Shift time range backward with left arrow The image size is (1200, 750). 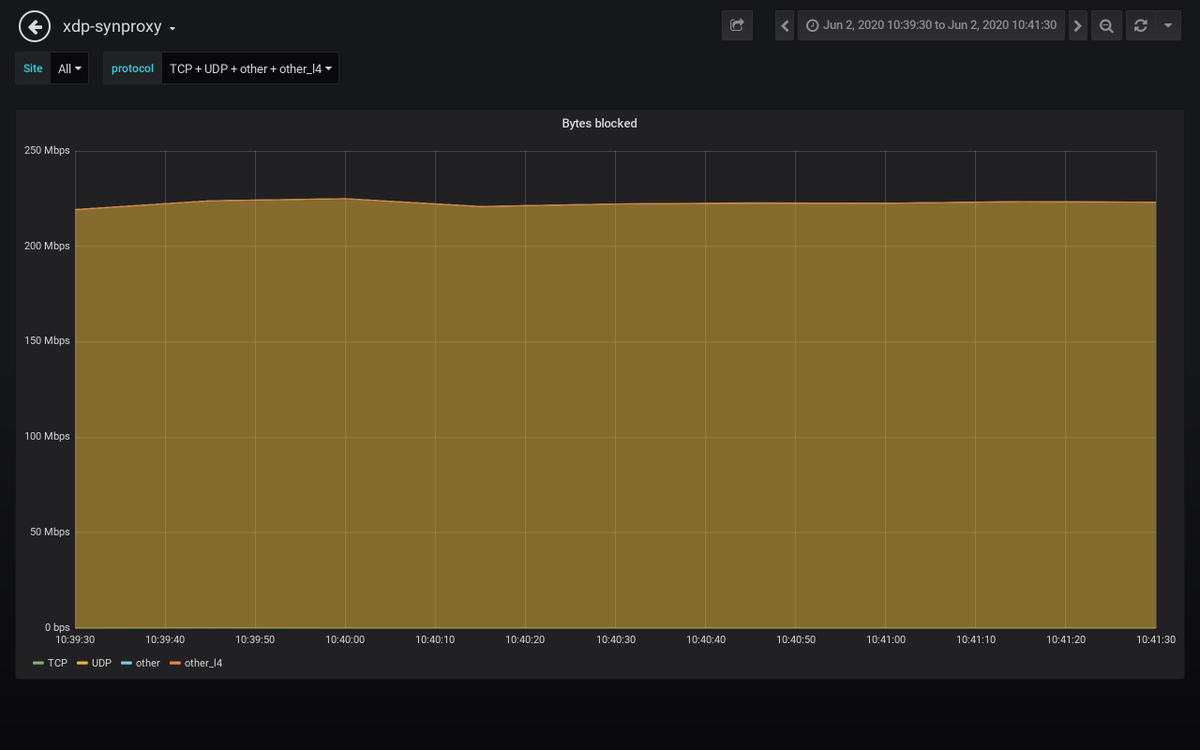(x=784, y=25)
